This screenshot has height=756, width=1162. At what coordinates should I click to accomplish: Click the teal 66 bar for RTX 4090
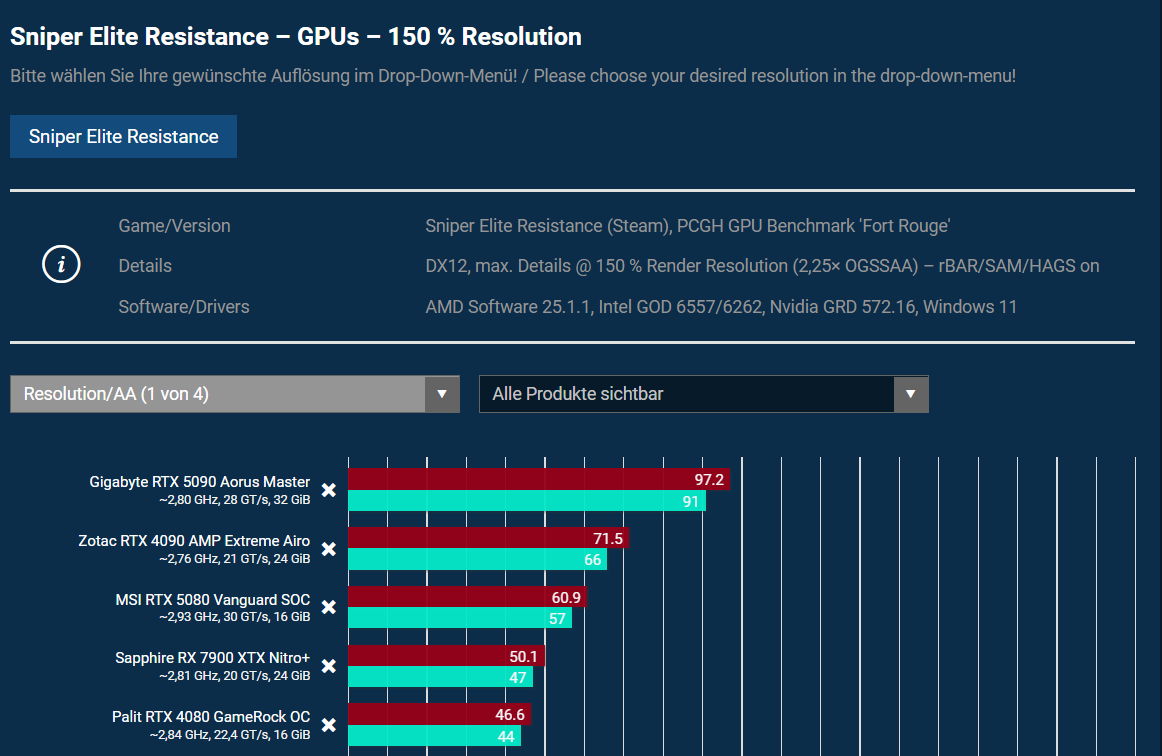pyautogui.click(x=477, y=559)
